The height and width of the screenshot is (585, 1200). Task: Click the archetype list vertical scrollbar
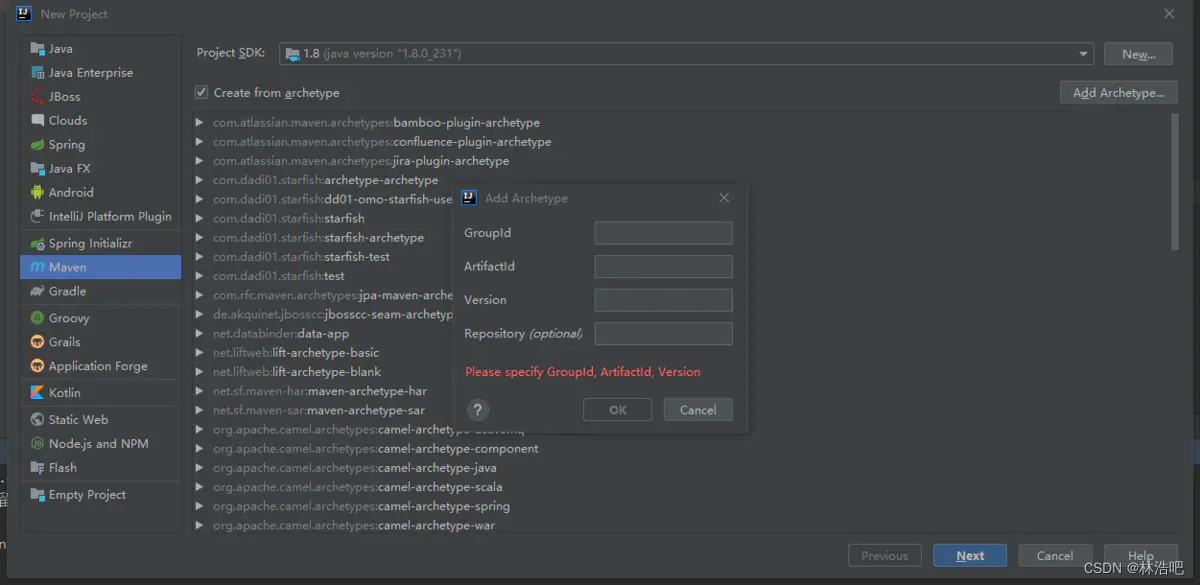1175,181
